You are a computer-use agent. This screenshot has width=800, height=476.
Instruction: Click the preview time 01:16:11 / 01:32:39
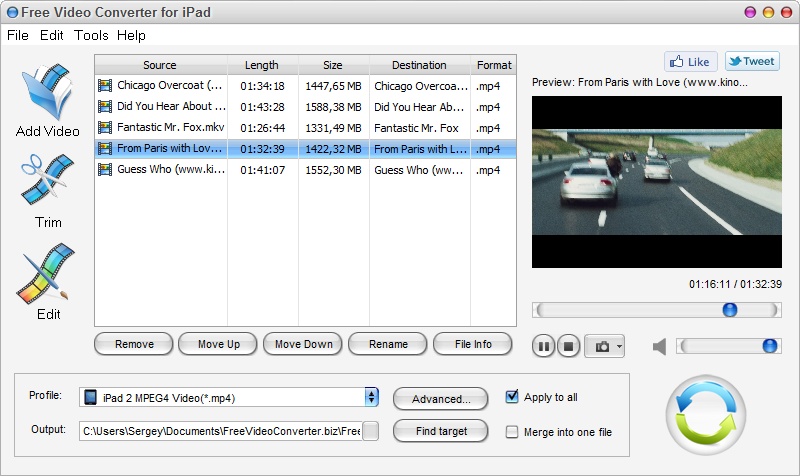tap(735, 284)
